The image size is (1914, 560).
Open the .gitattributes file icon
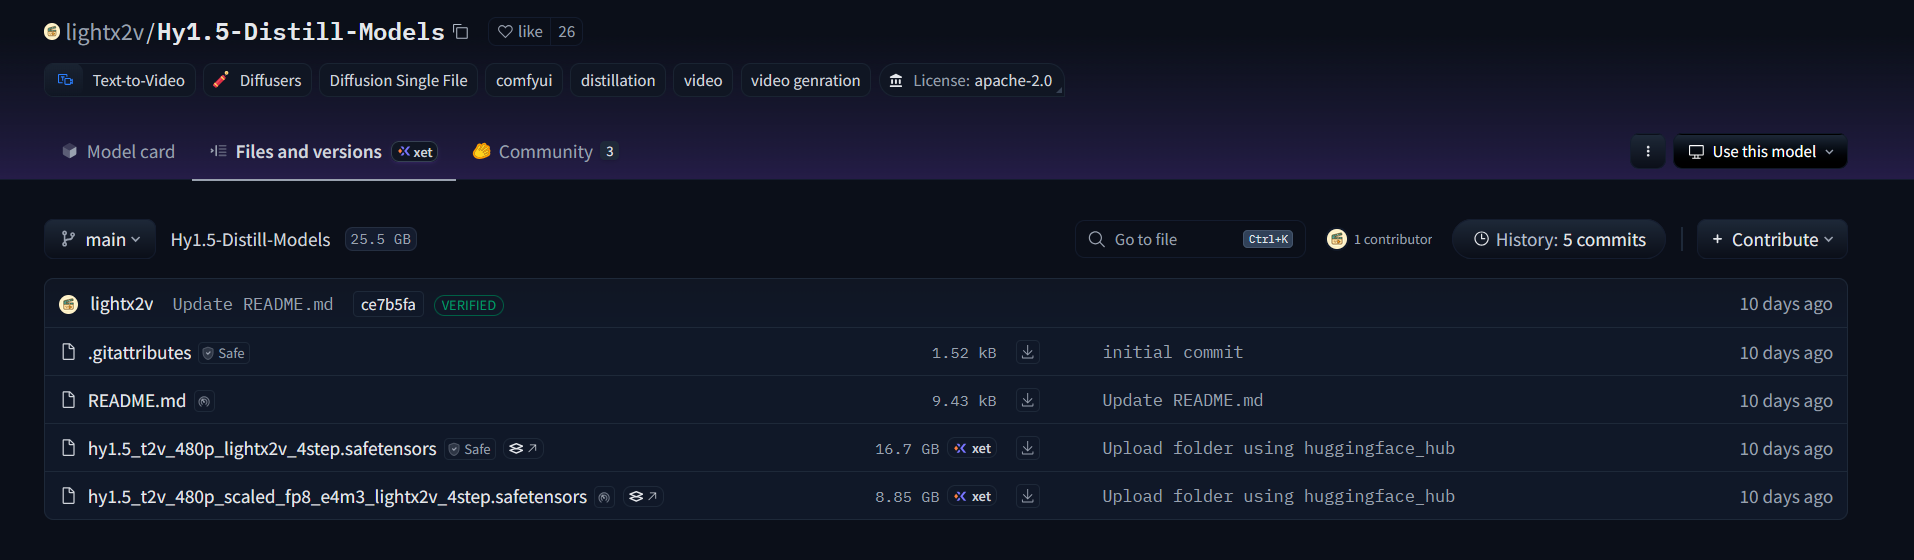tap(68, 352)
